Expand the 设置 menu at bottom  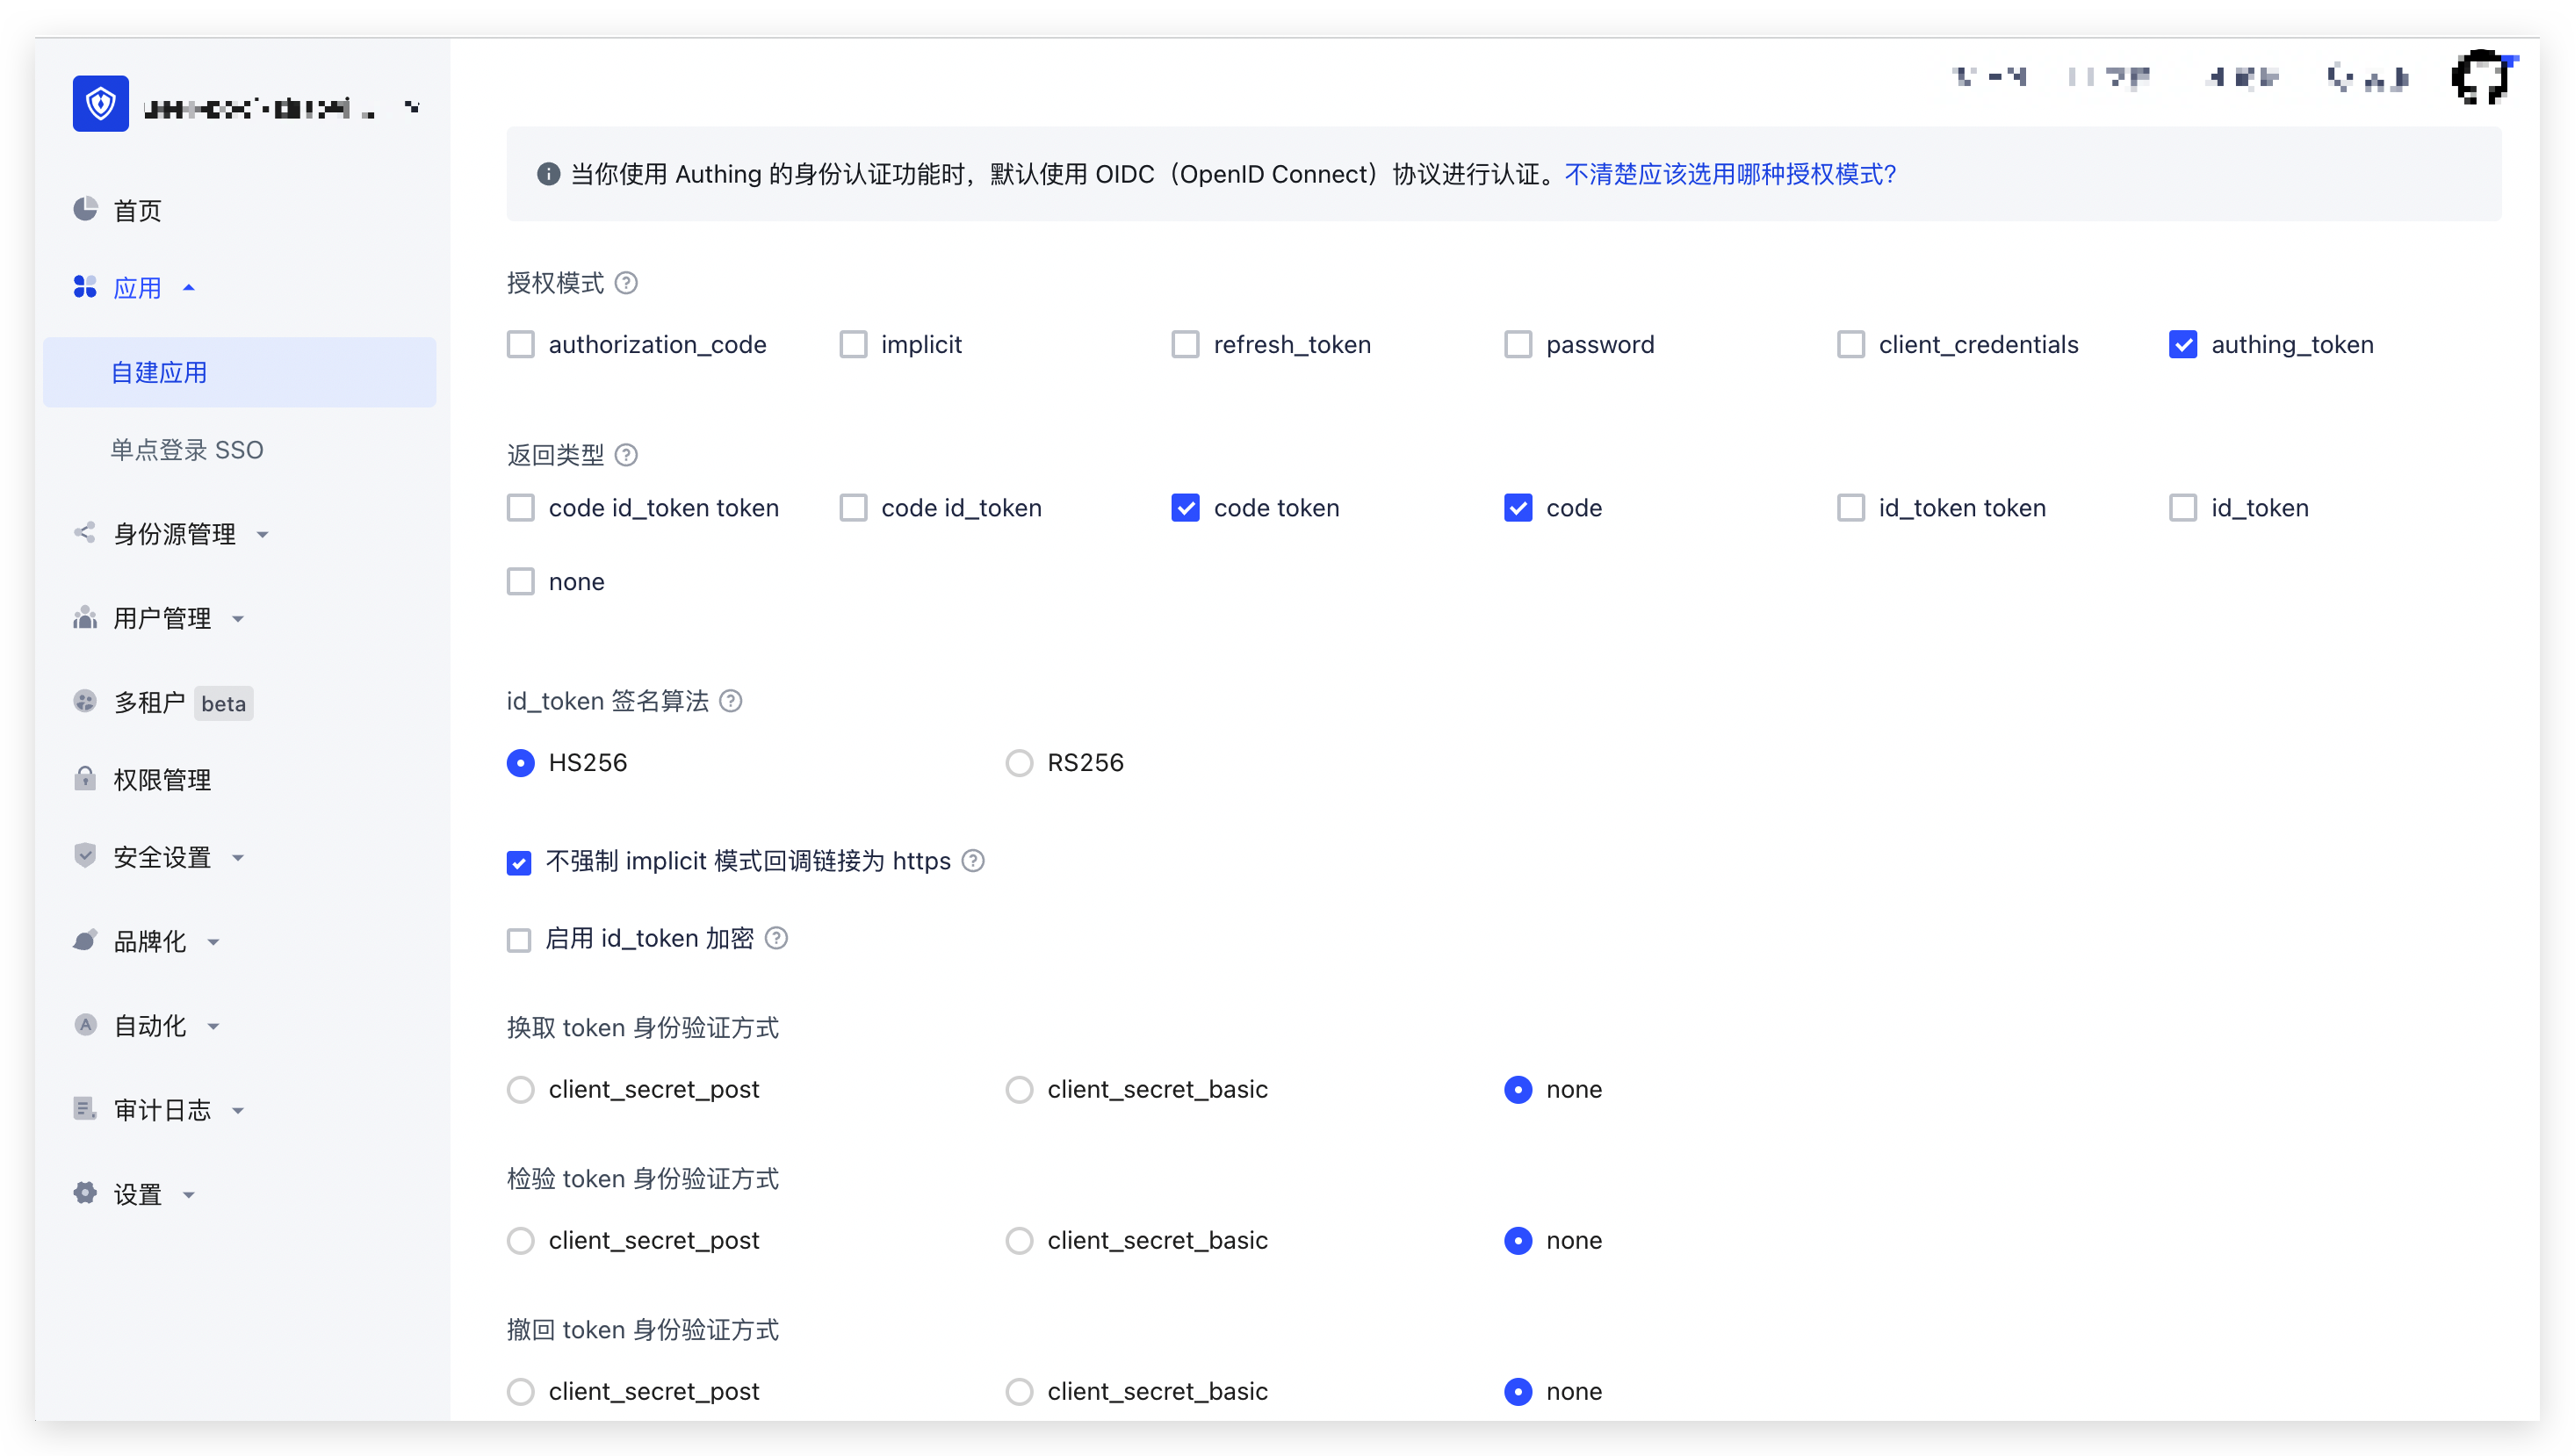click(x=189, y=1193)
